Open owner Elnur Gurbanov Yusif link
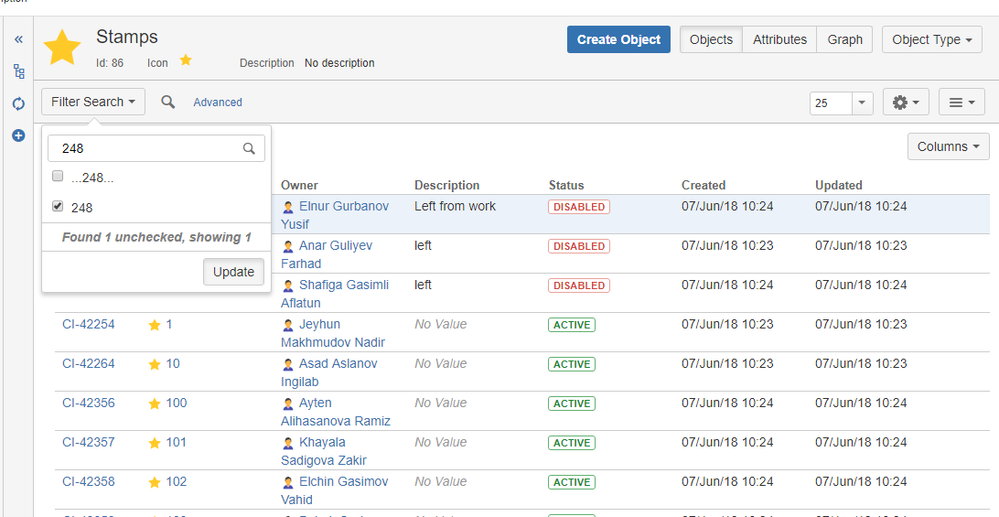 point(334,215)
